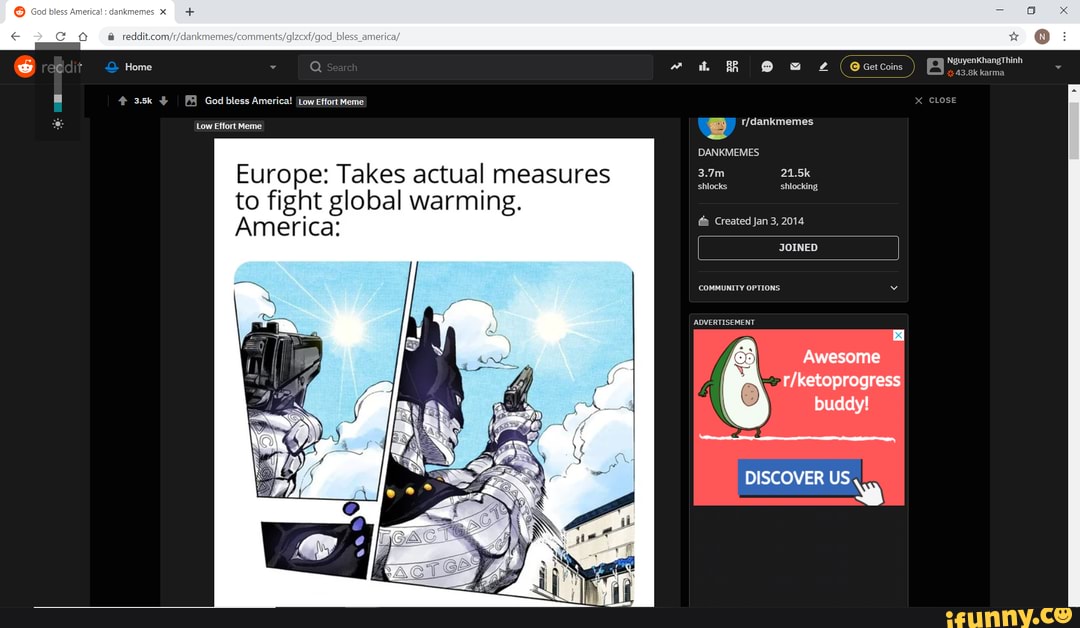Bookmark this page with the star icon
This screenshot has height=628, width=1080.
pos(1013,36)
